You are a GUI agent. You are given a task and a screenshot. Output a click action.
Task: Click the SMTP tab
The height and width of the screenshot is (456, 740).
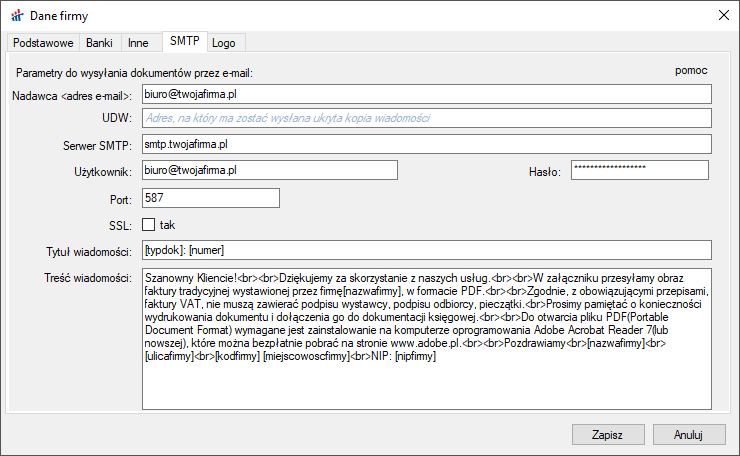184,41
